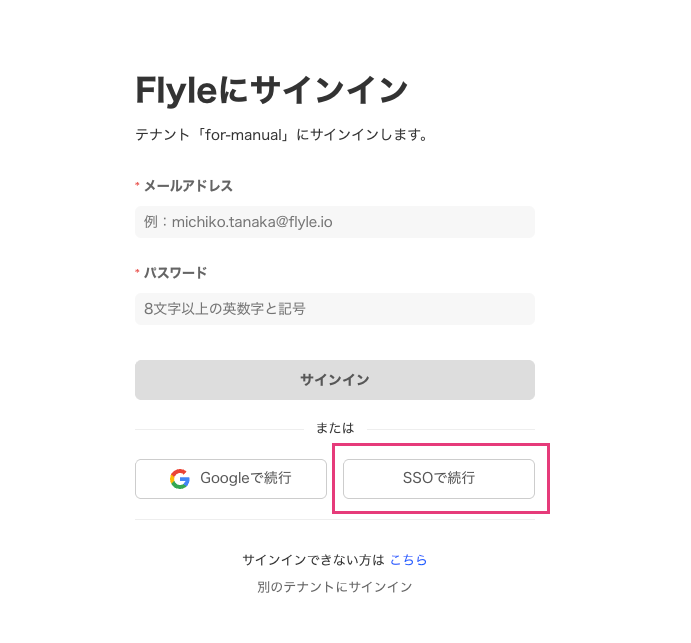Click the Flyleにサインイン heading
691x643 pixels.
(x=271, y=90)
